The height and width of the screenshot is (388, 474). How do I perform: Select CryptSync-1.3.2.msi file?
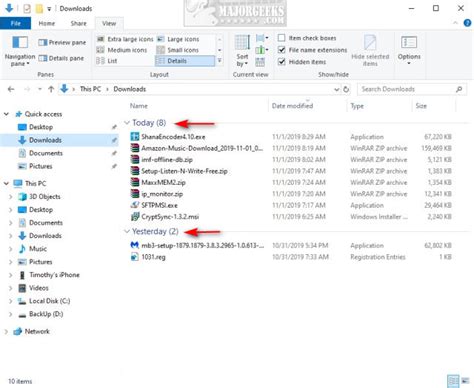(170, 217)
